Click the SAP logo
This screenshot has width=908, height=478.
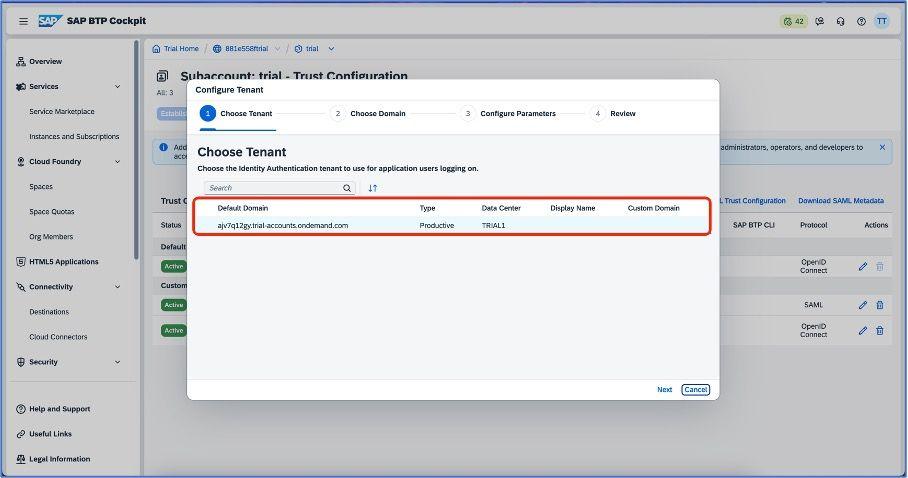50,21
